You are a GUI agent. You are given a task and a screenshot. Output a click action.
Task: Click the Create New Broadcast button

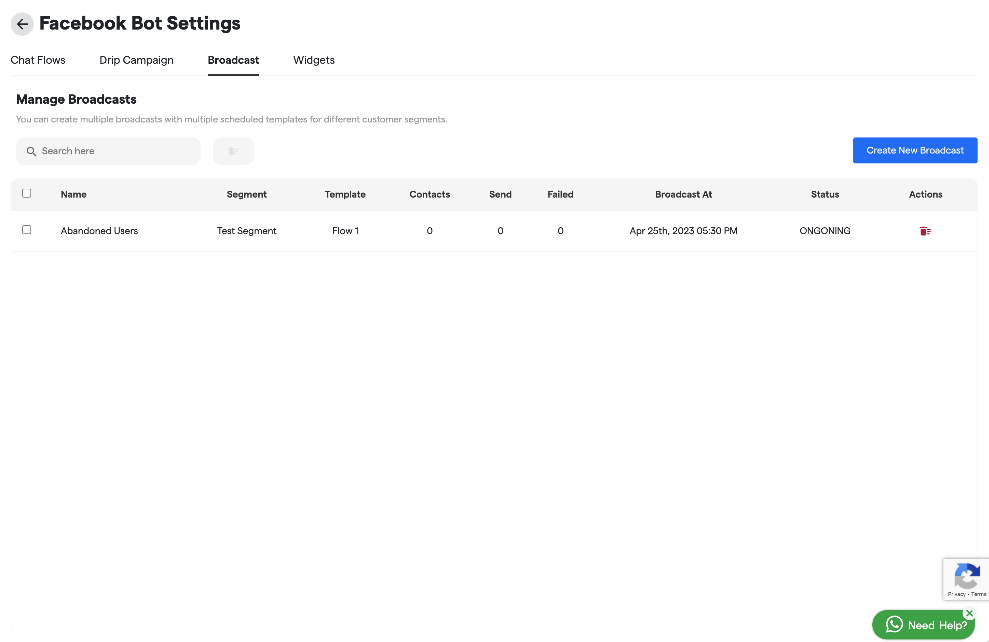[914, 151]
